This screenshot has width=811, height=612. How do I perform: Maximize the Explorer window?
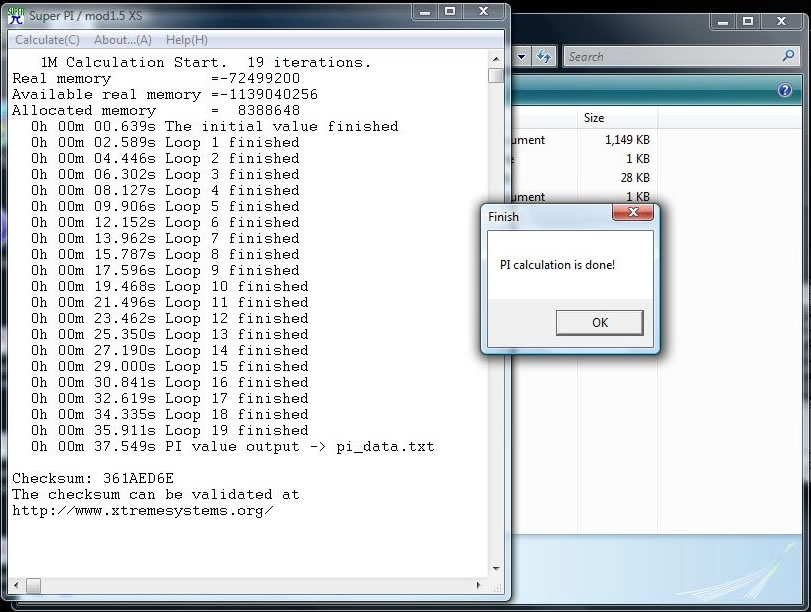click(748, 21)
